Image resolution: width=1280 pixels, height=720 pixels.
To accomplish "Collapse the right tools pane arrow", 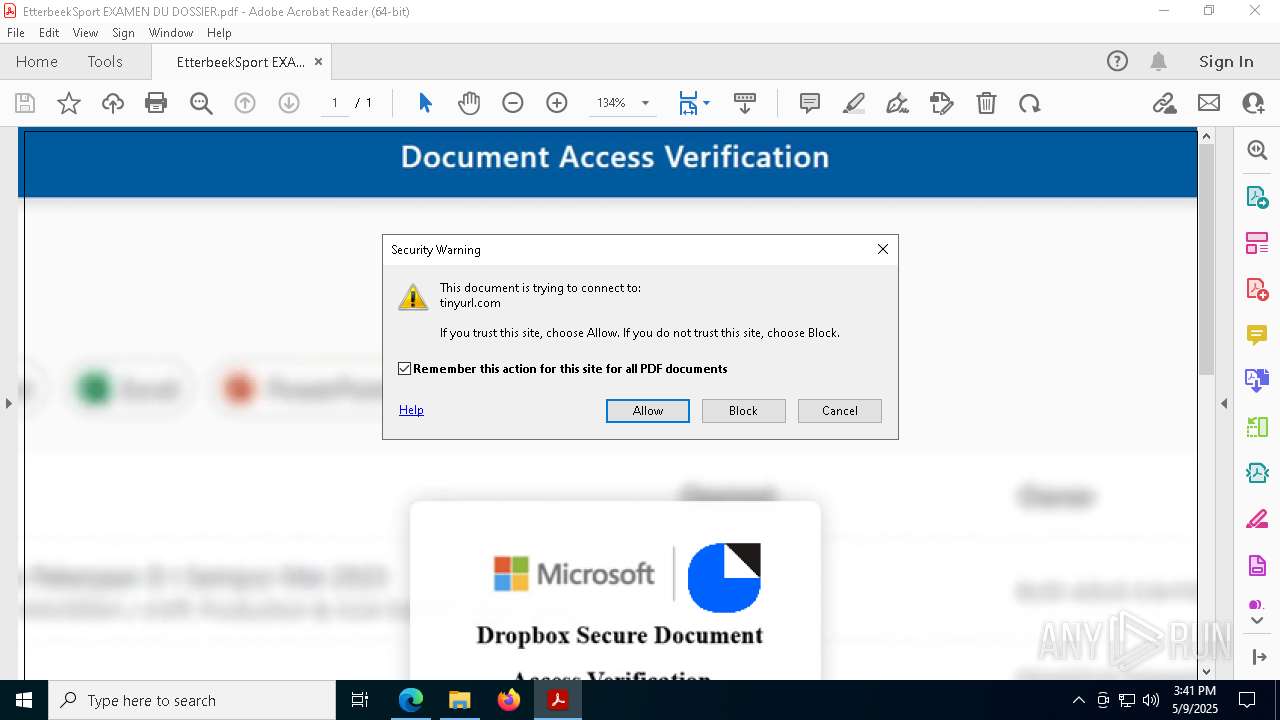I will 1224,403.
